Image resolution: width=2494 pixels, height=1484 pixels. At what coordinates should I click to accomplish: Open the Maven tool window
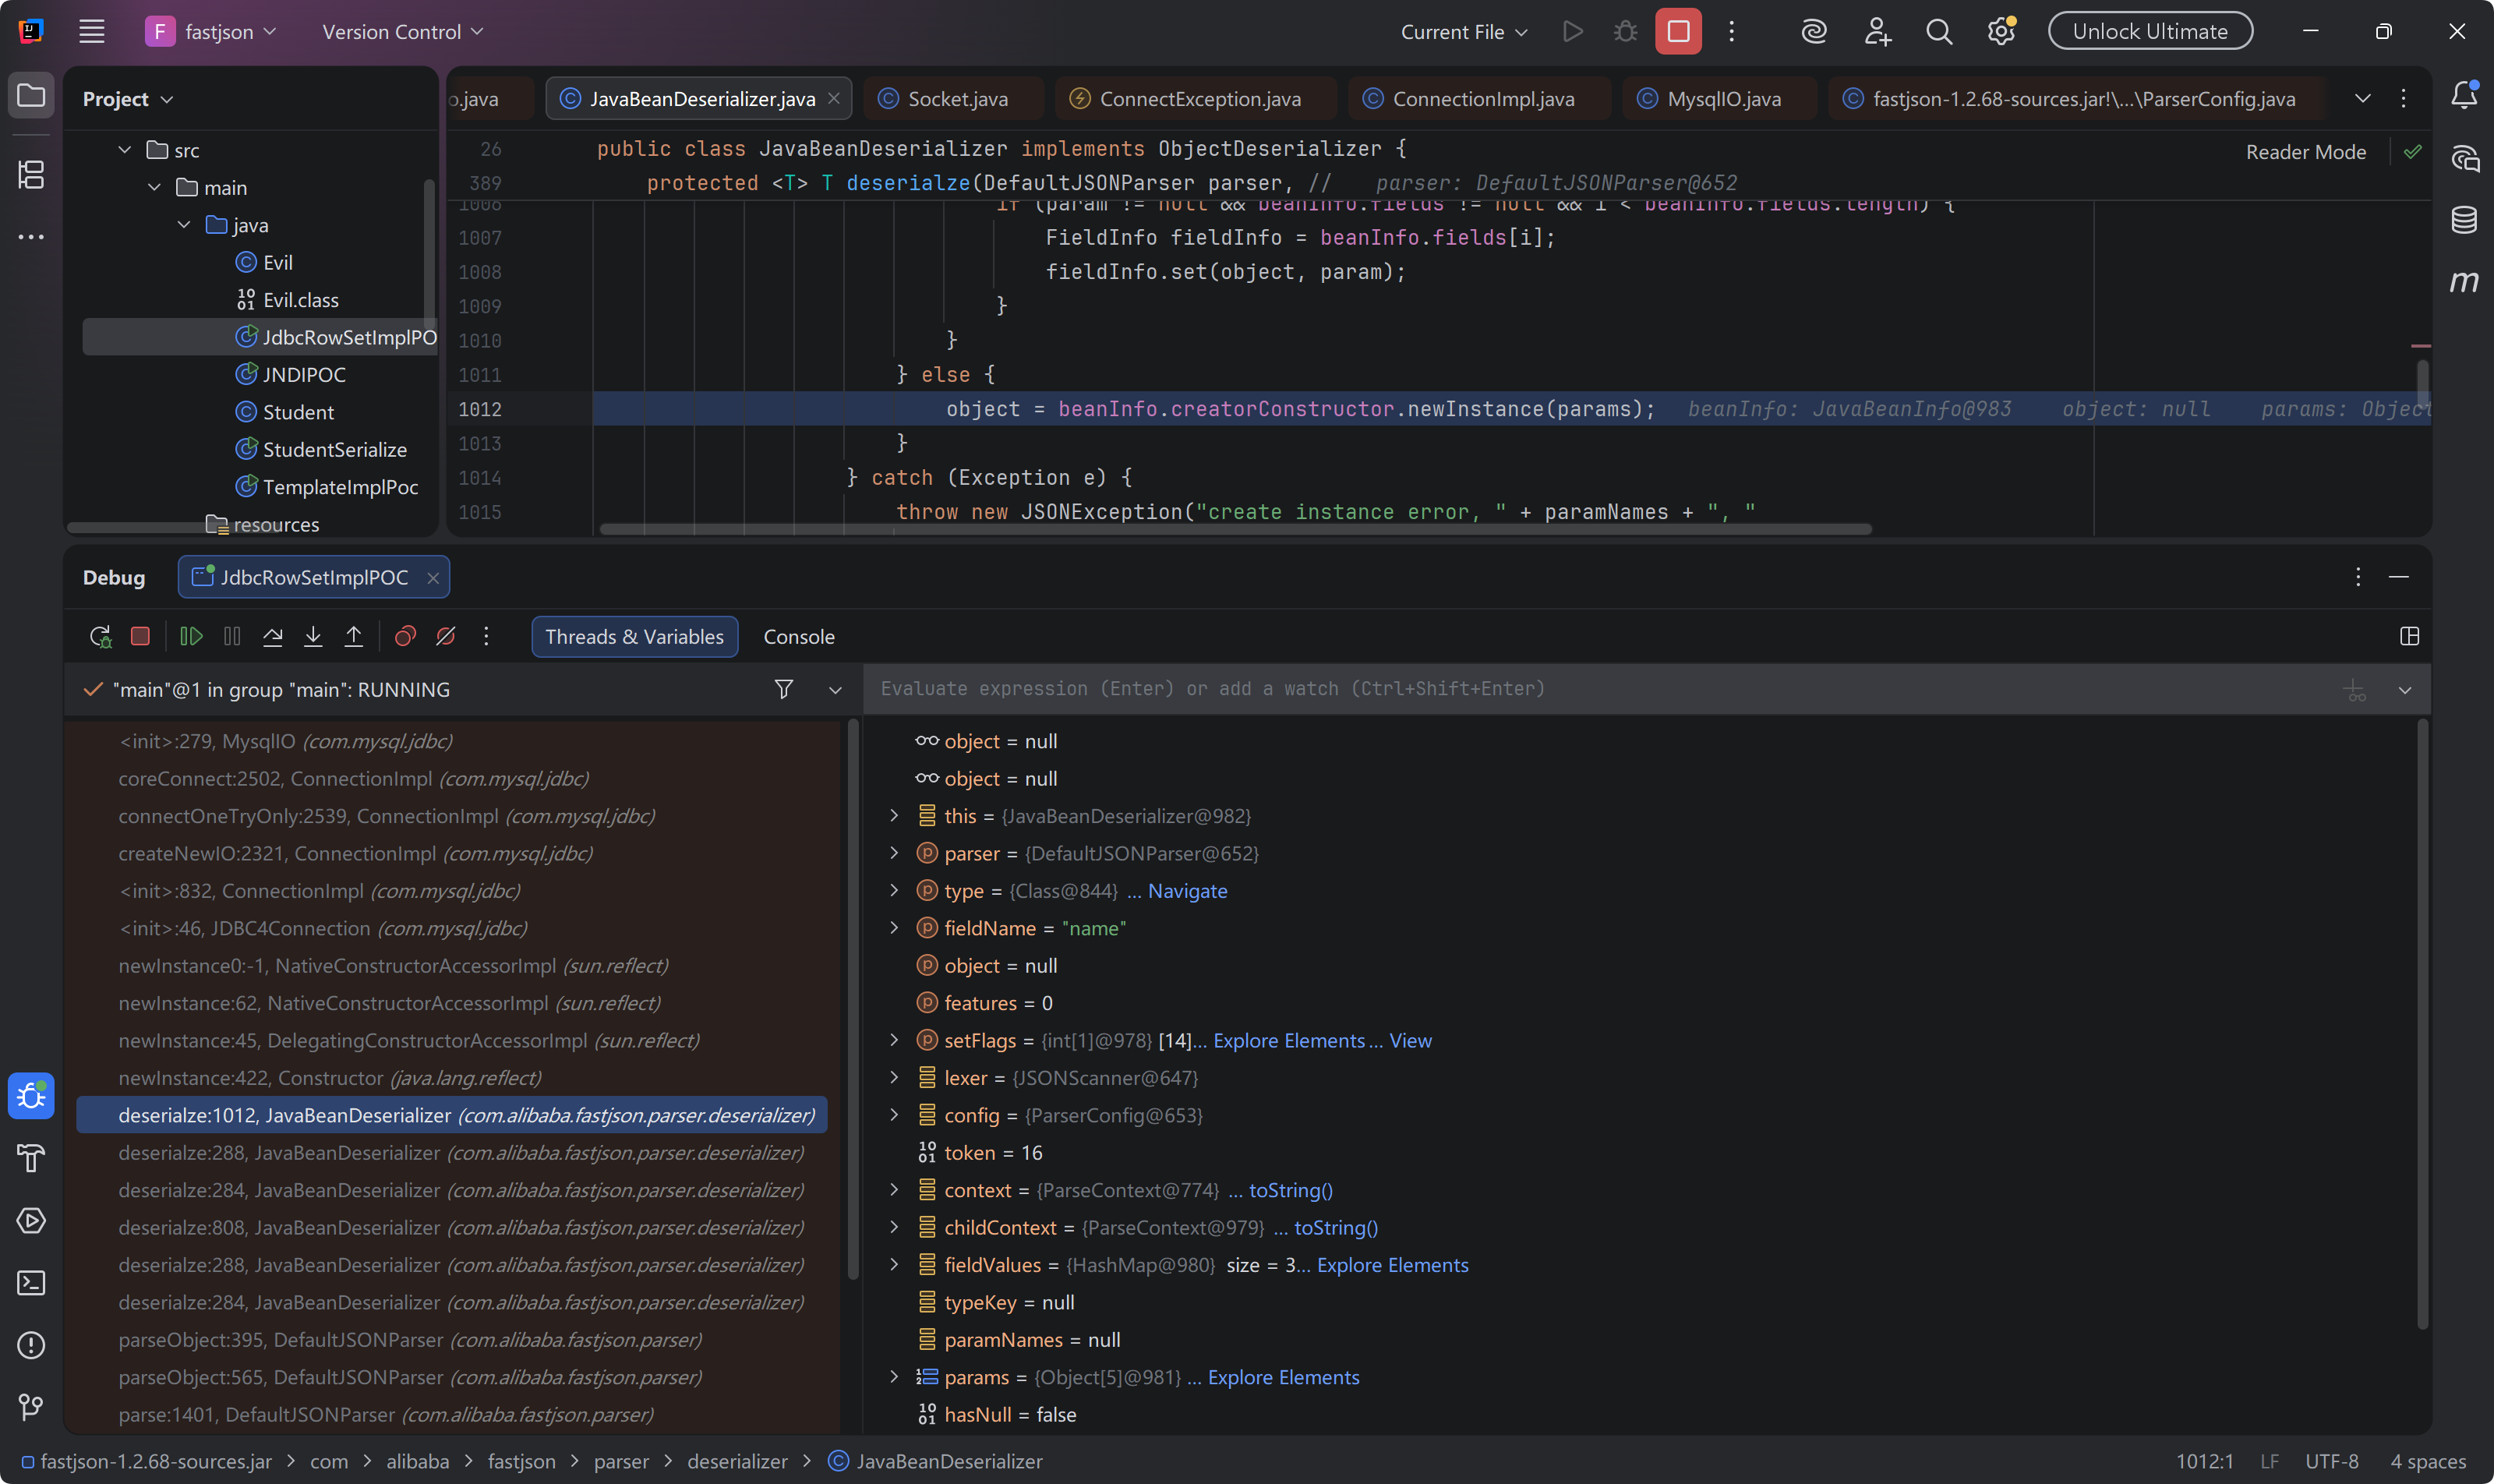coord(2464,281)
